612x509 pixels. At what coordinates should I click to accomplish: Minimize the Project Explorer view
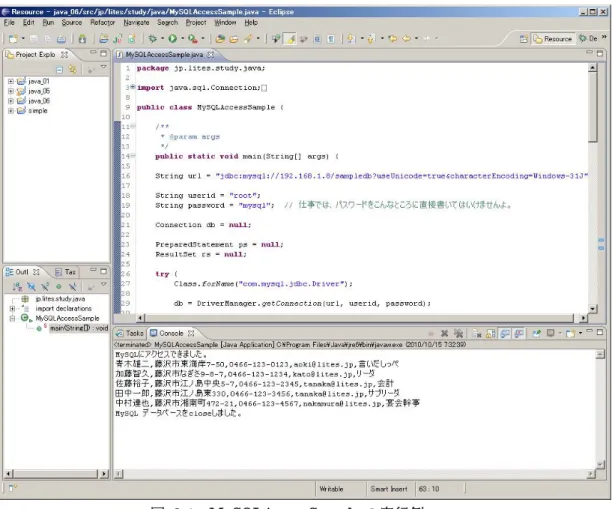click(93, 53)
